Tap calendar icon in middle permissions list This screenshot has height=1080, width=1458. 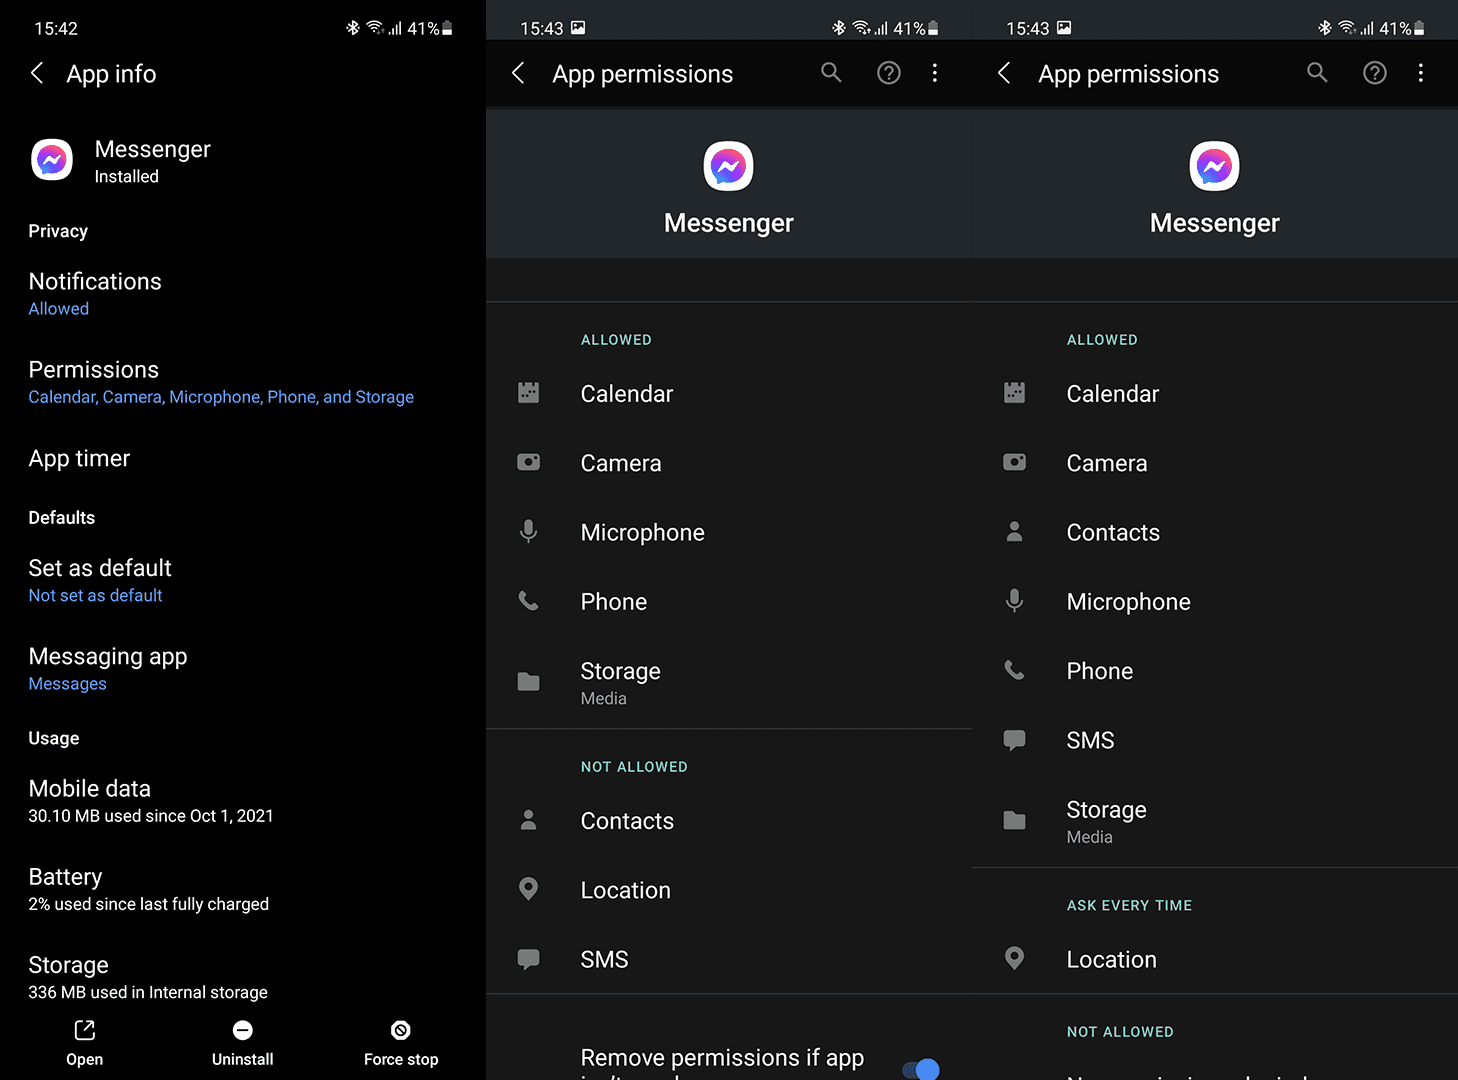coord(529,393)
